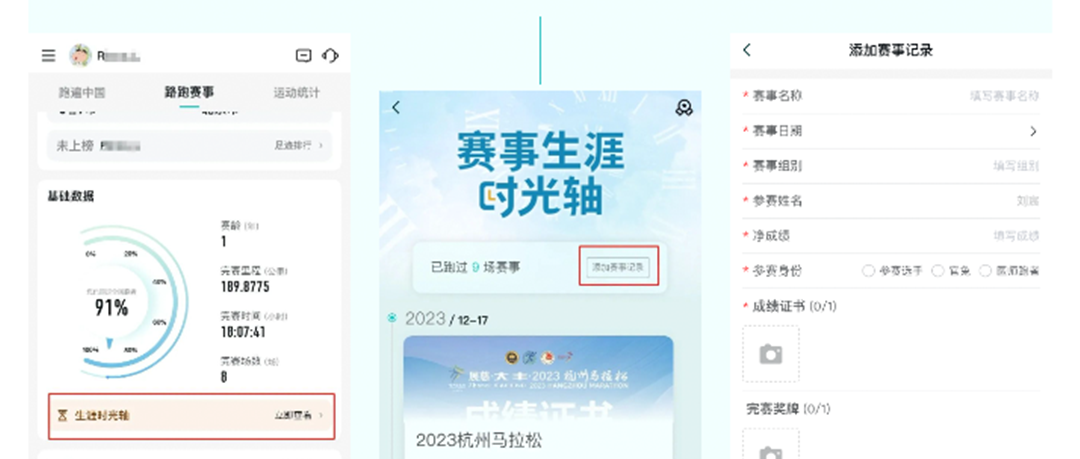Open the messages icon beside headset
This screenshot has height=459, width=1080.
pos(303,56)
